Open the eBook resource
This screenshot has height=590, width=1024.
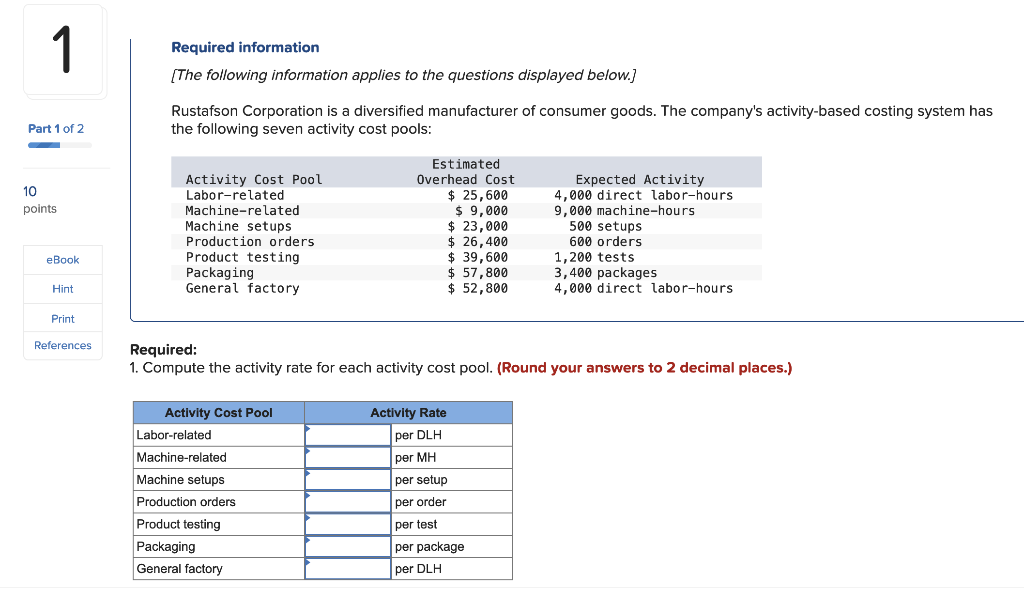click(62, 259)
